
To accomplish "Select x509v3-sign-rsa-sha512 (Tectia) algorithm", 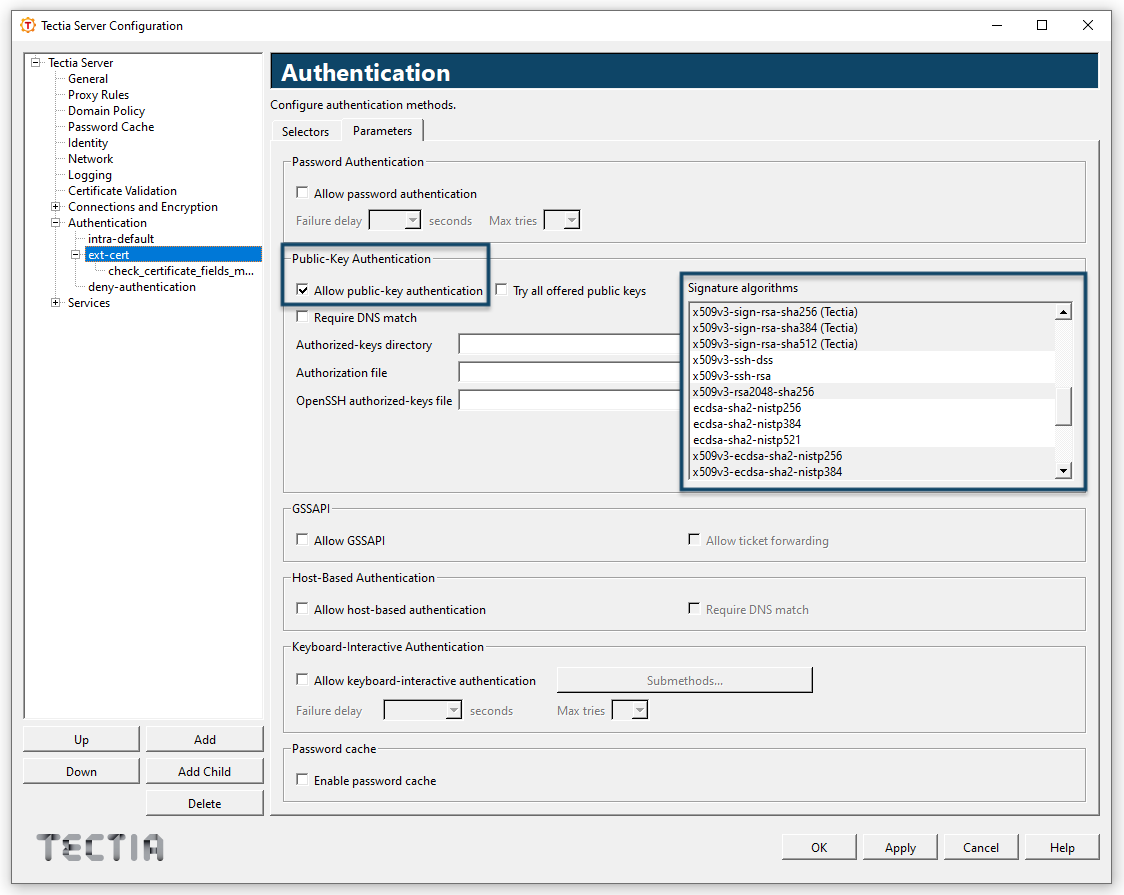I will point(872,343).
